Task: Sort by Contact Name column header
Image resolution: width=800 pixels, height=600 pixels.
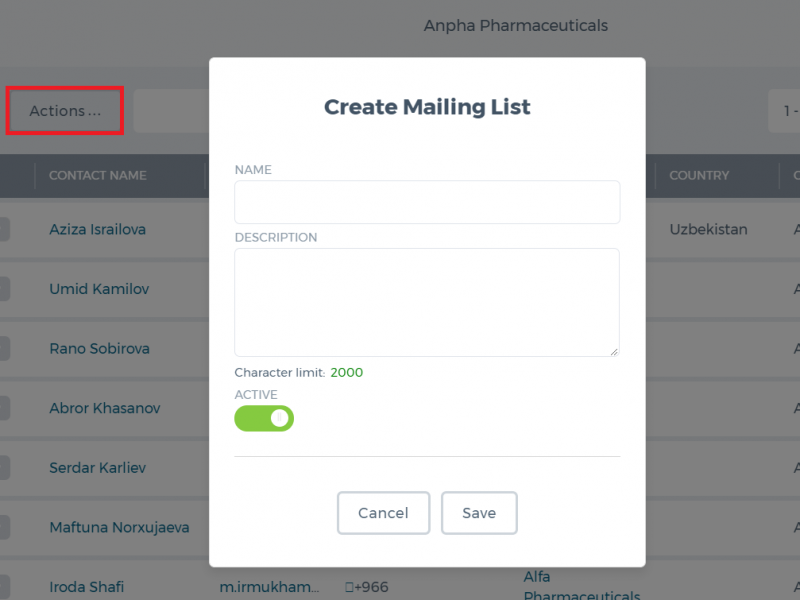Action: (x=97, y=176)
